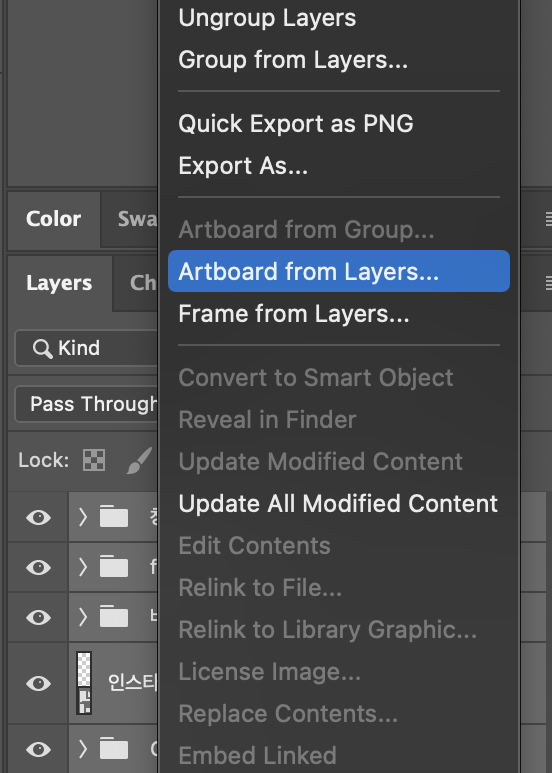Open the Color panel menu icon
The image size is (552, 773).
pyautogui.click(x=548, y=218)
